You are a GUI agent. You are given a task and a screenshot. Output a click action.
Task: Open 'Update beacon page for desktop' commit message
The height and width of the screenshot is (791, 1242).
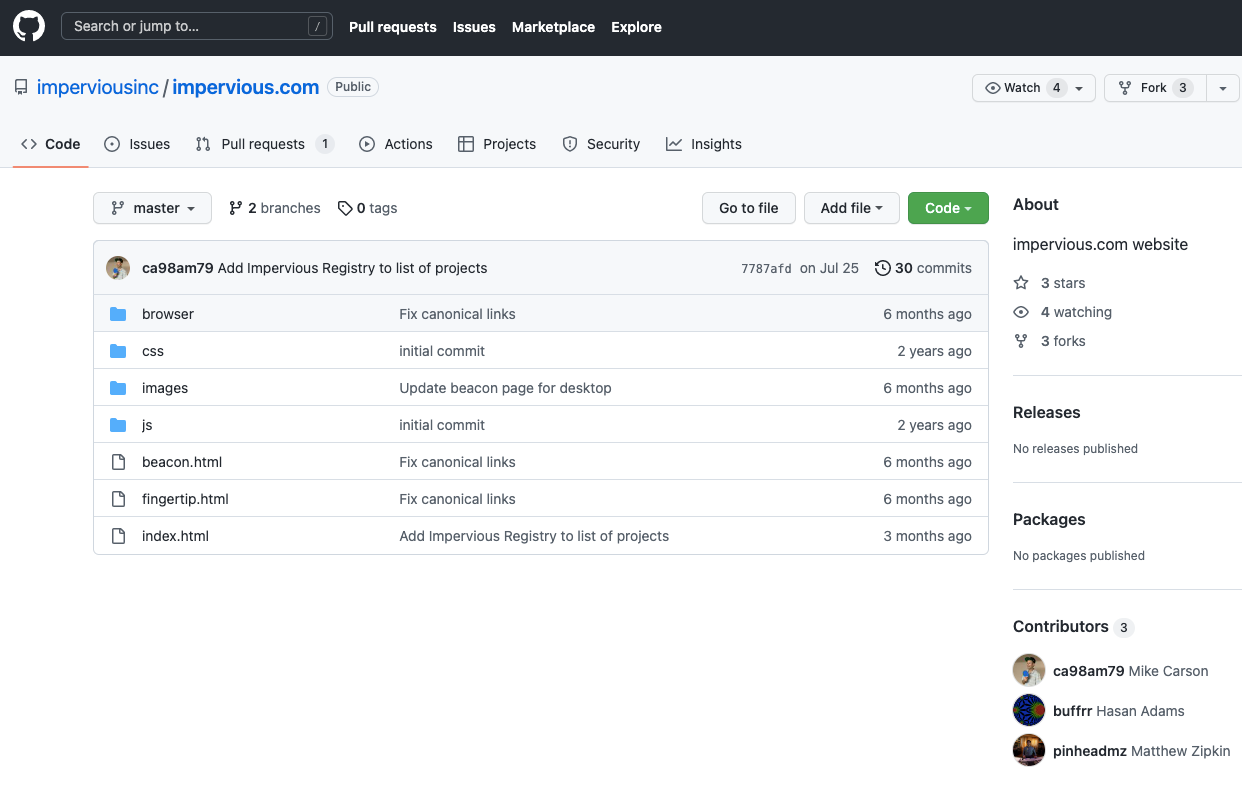tap(505, 388)
